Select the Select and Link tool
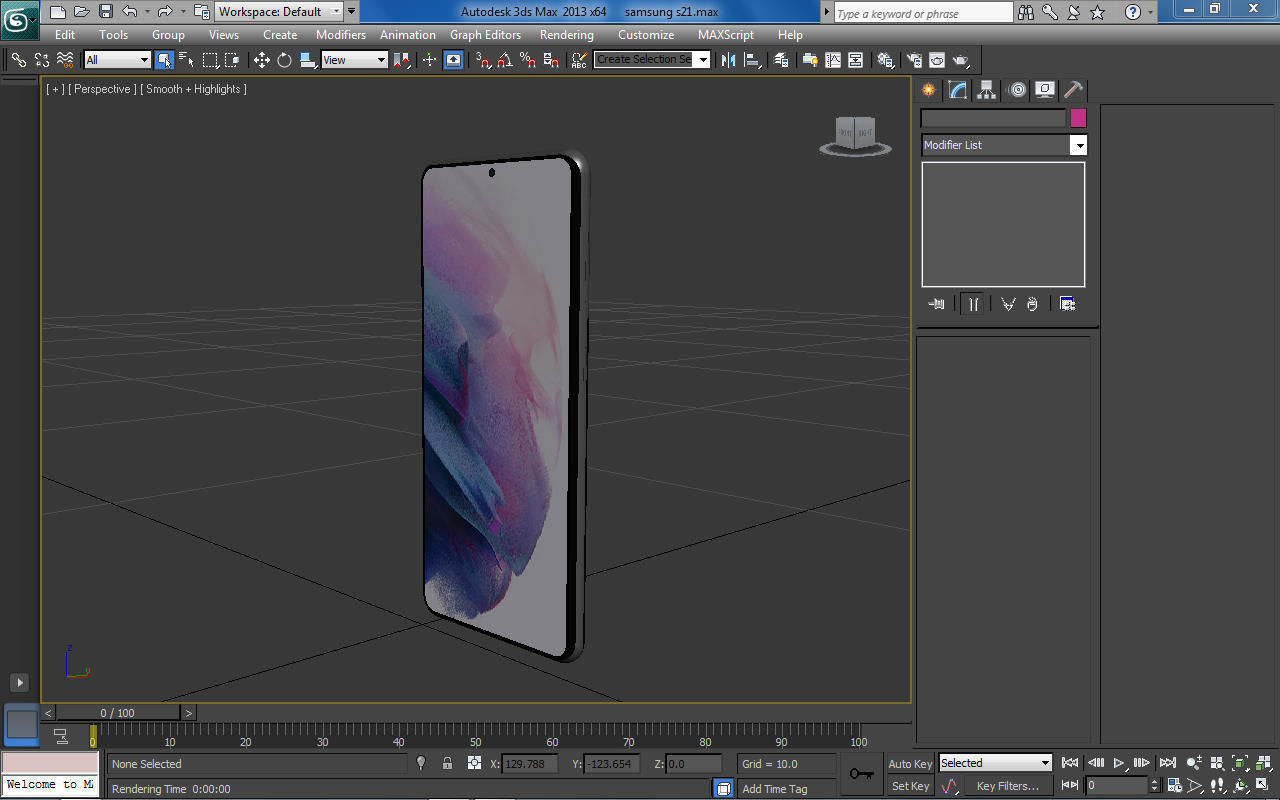1280x800 pixels. (18, 60)
